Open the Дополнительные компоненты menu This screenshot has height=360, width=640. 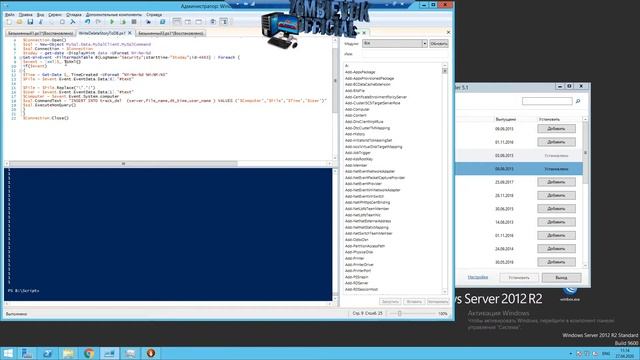click(x=114, y=15)
